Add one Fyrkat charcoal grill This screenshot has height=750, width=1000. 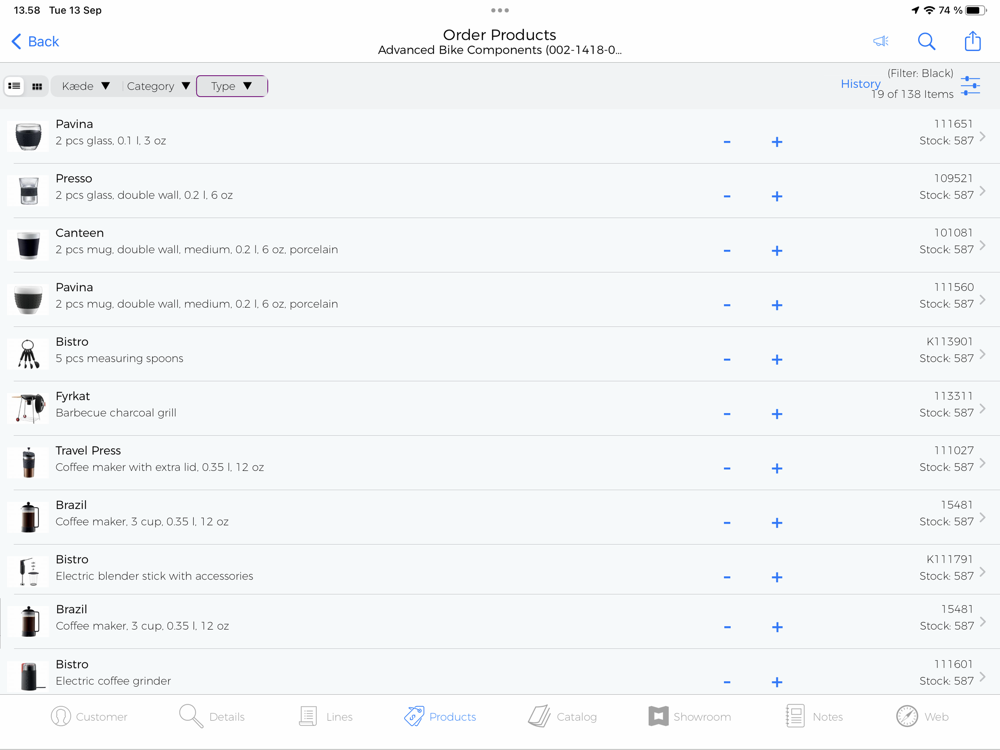[x=777, y=414]
